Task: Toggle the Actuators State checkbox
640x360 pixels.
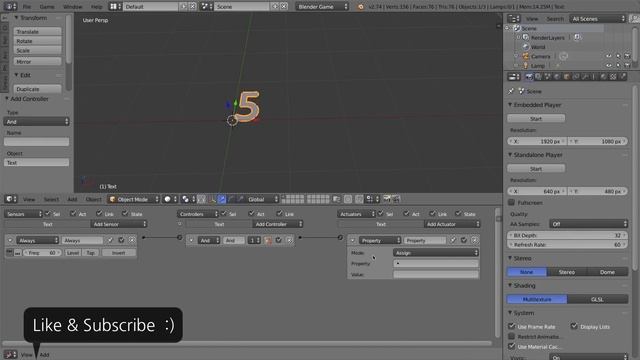Action: tap(458, 213)
